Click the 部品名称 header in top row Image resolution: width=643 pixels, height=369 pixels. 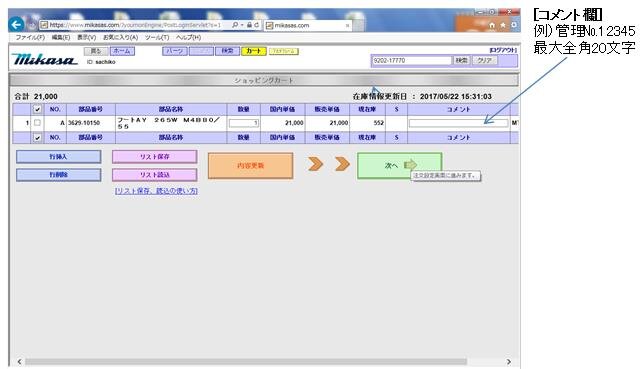coord(171,109)
